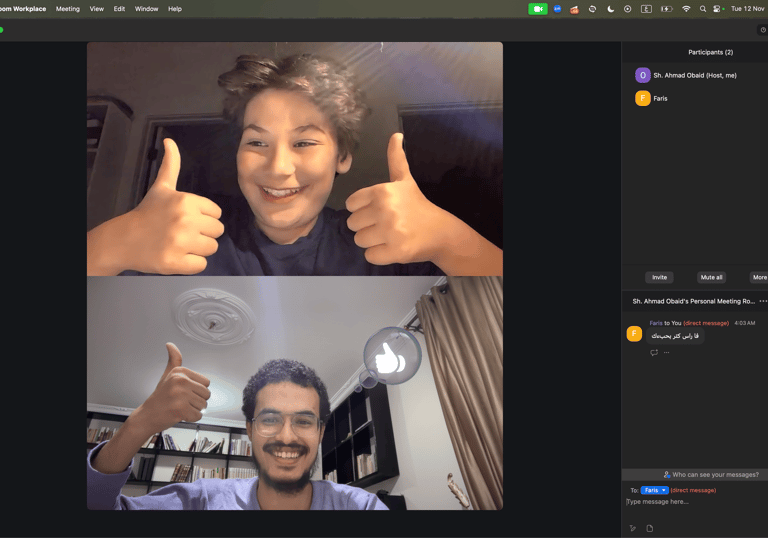Open the Wi-Fi status menu
Viewport: 768px width, 538px height.
pyautogui.click(x=686, y=9)
